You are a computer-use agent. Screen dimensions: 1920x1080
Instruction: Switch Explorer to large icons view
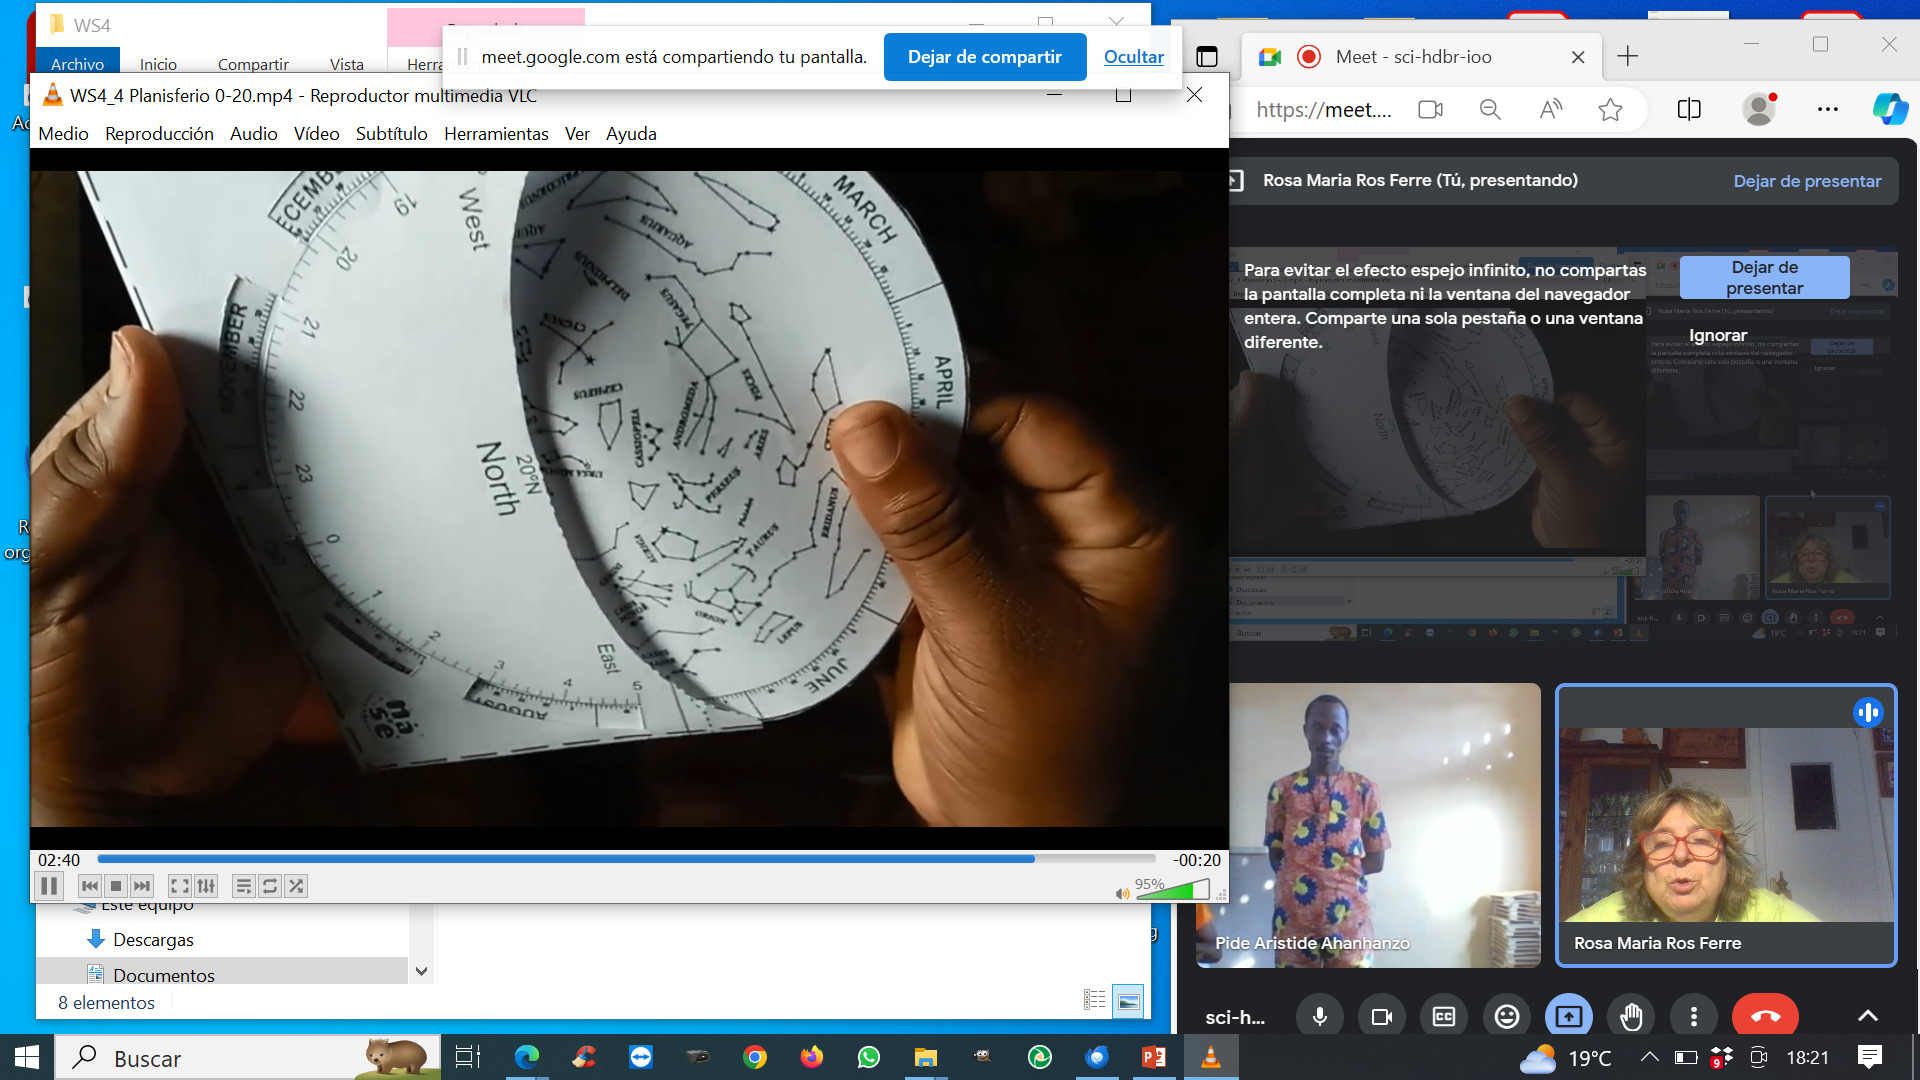point(1129,1000)
